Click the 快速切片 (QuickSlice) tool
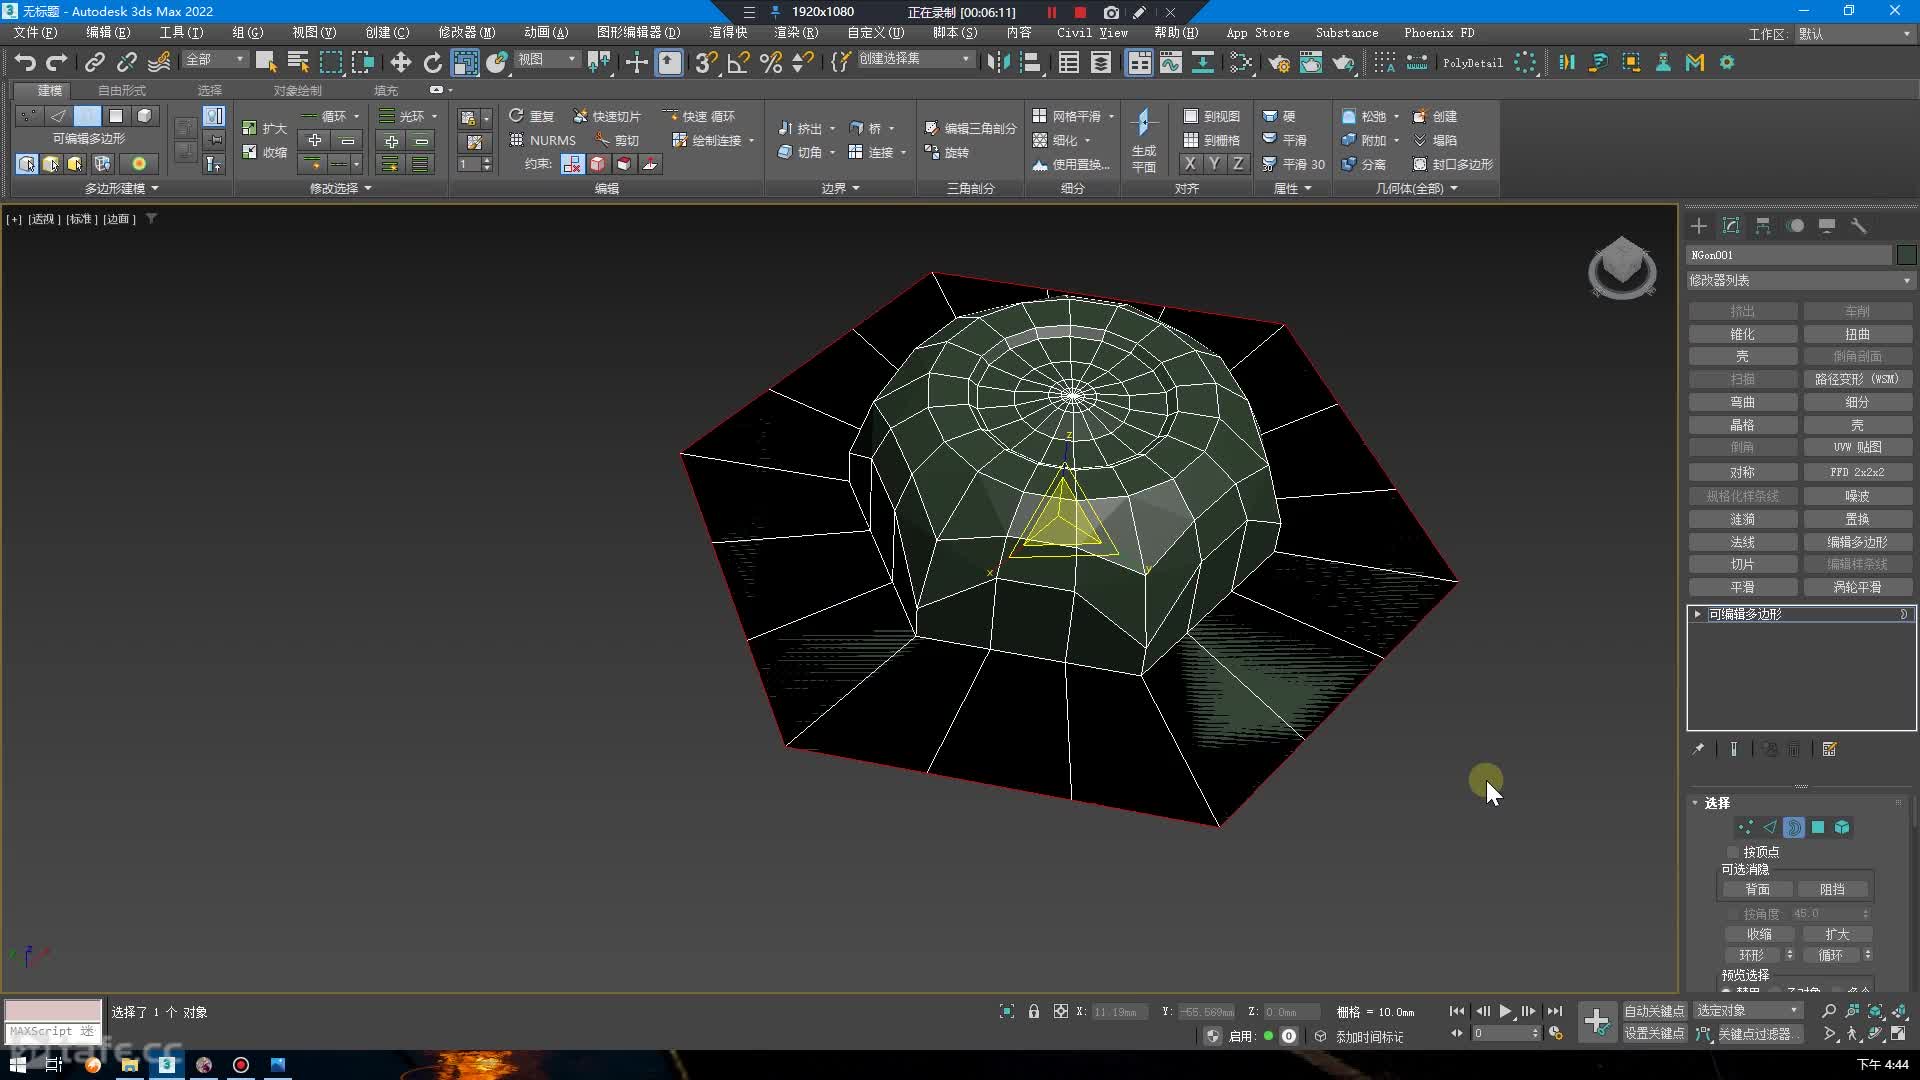 (x=606, y=116)
